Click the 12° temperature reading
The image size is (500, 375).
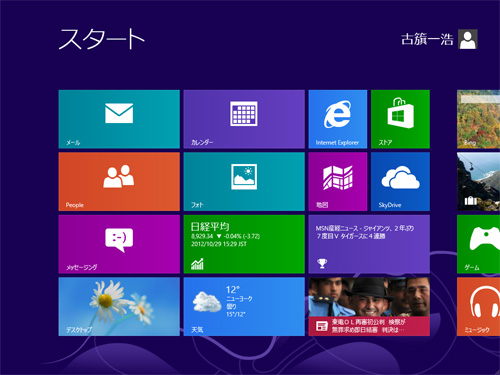point(233,289)
